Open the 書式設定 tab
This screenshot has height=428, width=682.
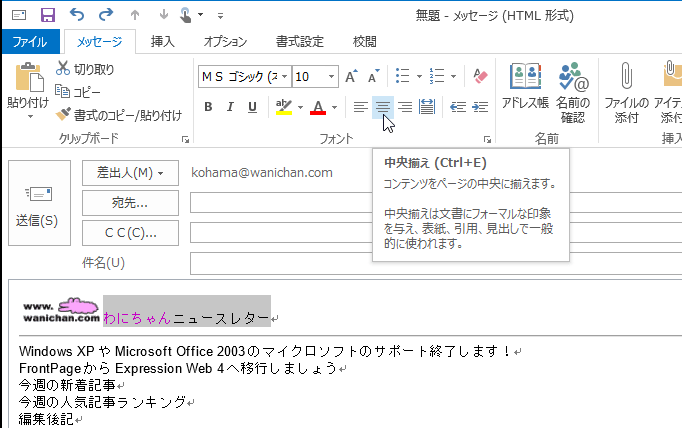(x=300, y=42)
